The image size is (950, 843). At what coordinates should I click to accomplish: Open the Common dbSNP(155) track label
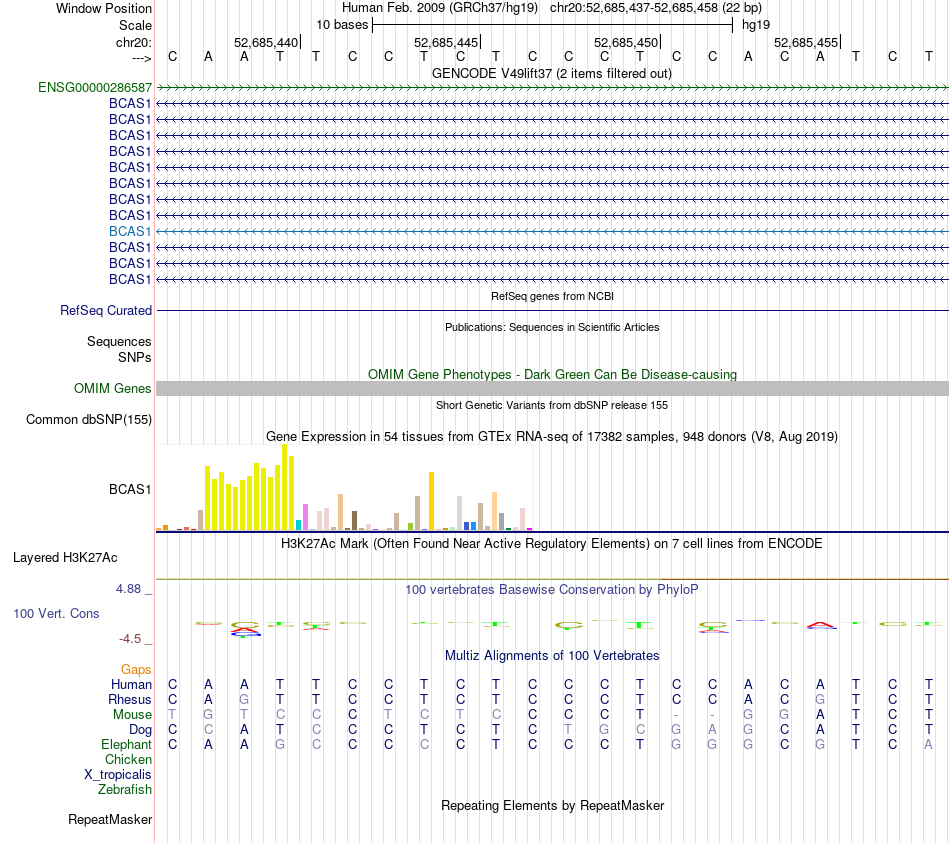[89, 419]
